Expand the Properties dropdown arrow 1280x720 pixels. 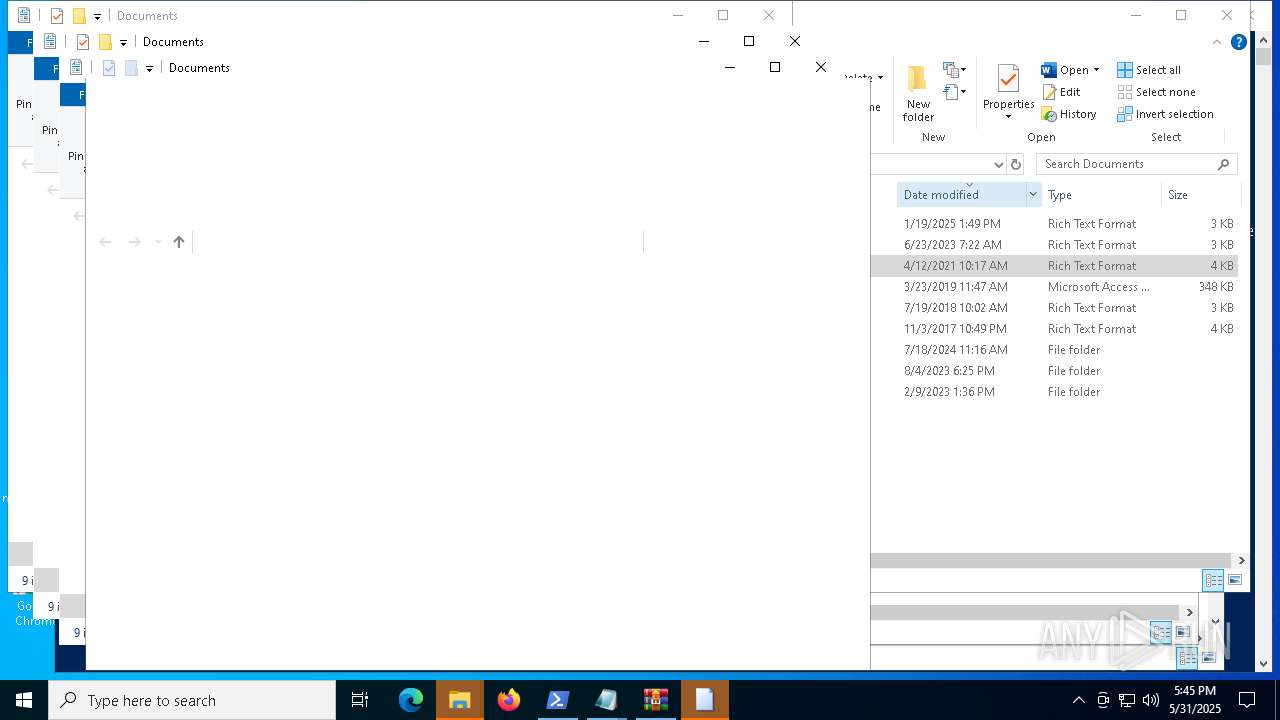(x=1008, y=117)
